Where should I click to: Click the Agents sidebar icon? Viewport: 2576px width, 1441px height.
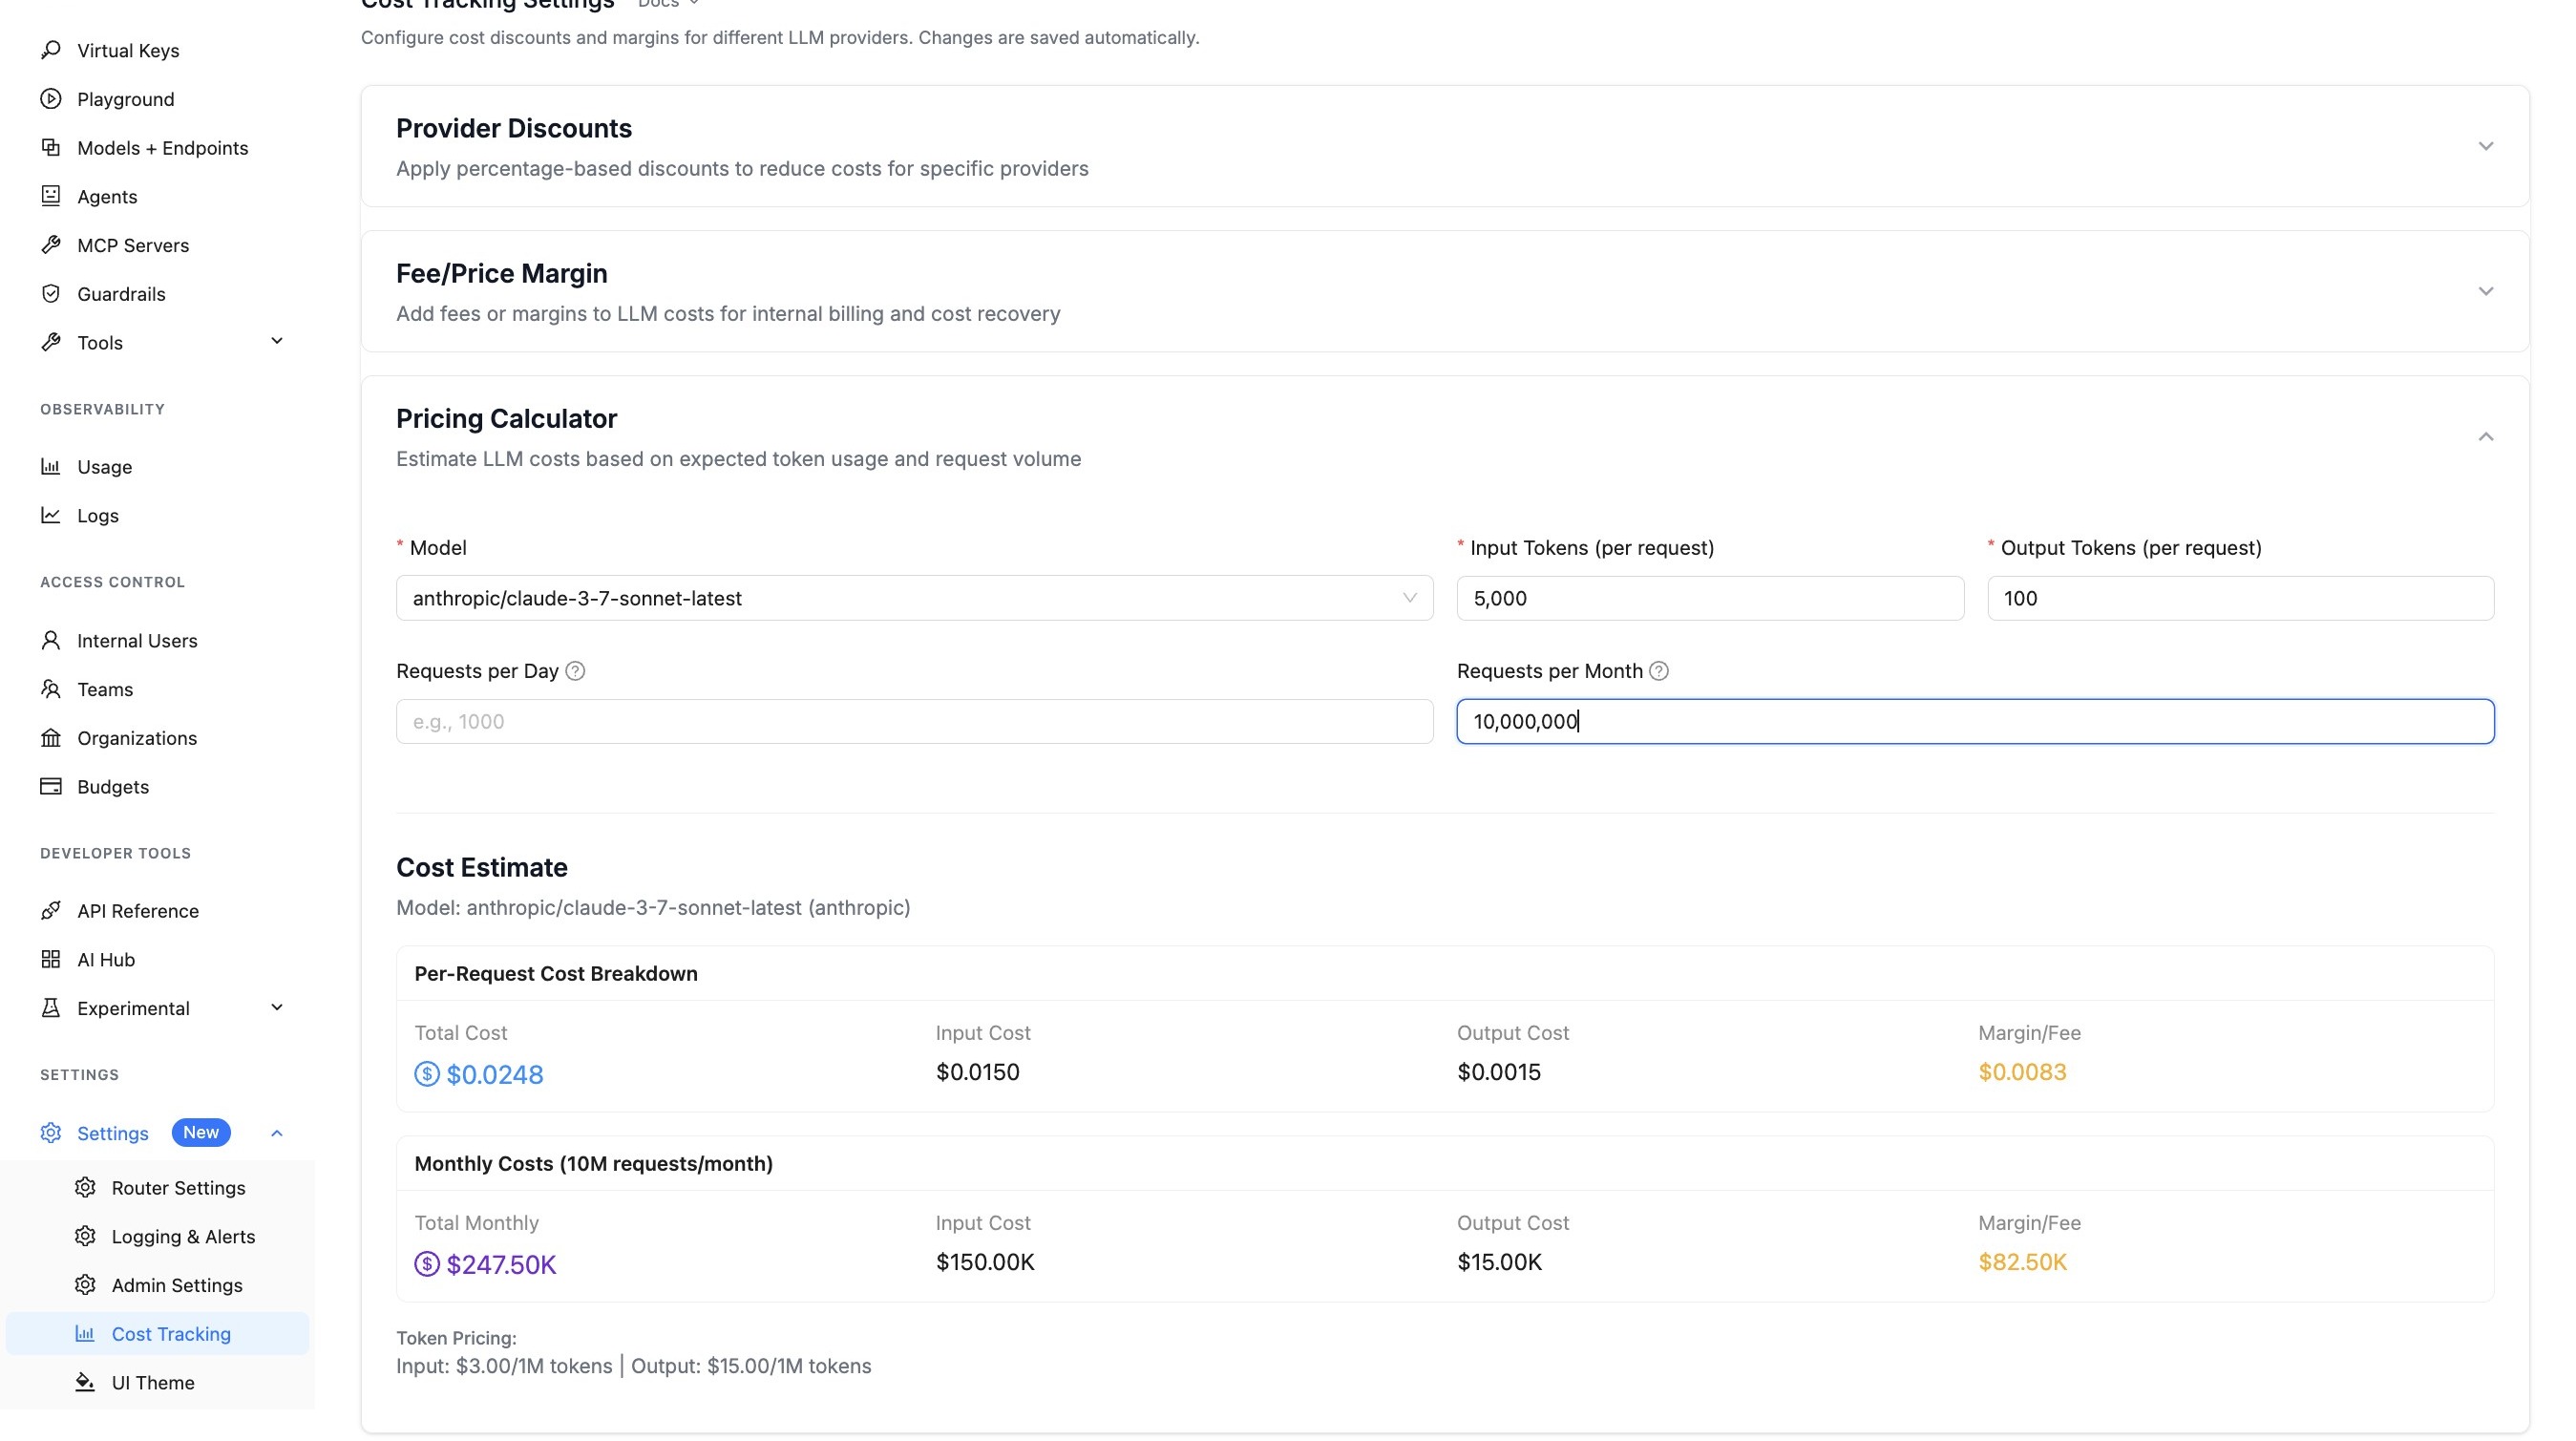(x=51, y=196)
